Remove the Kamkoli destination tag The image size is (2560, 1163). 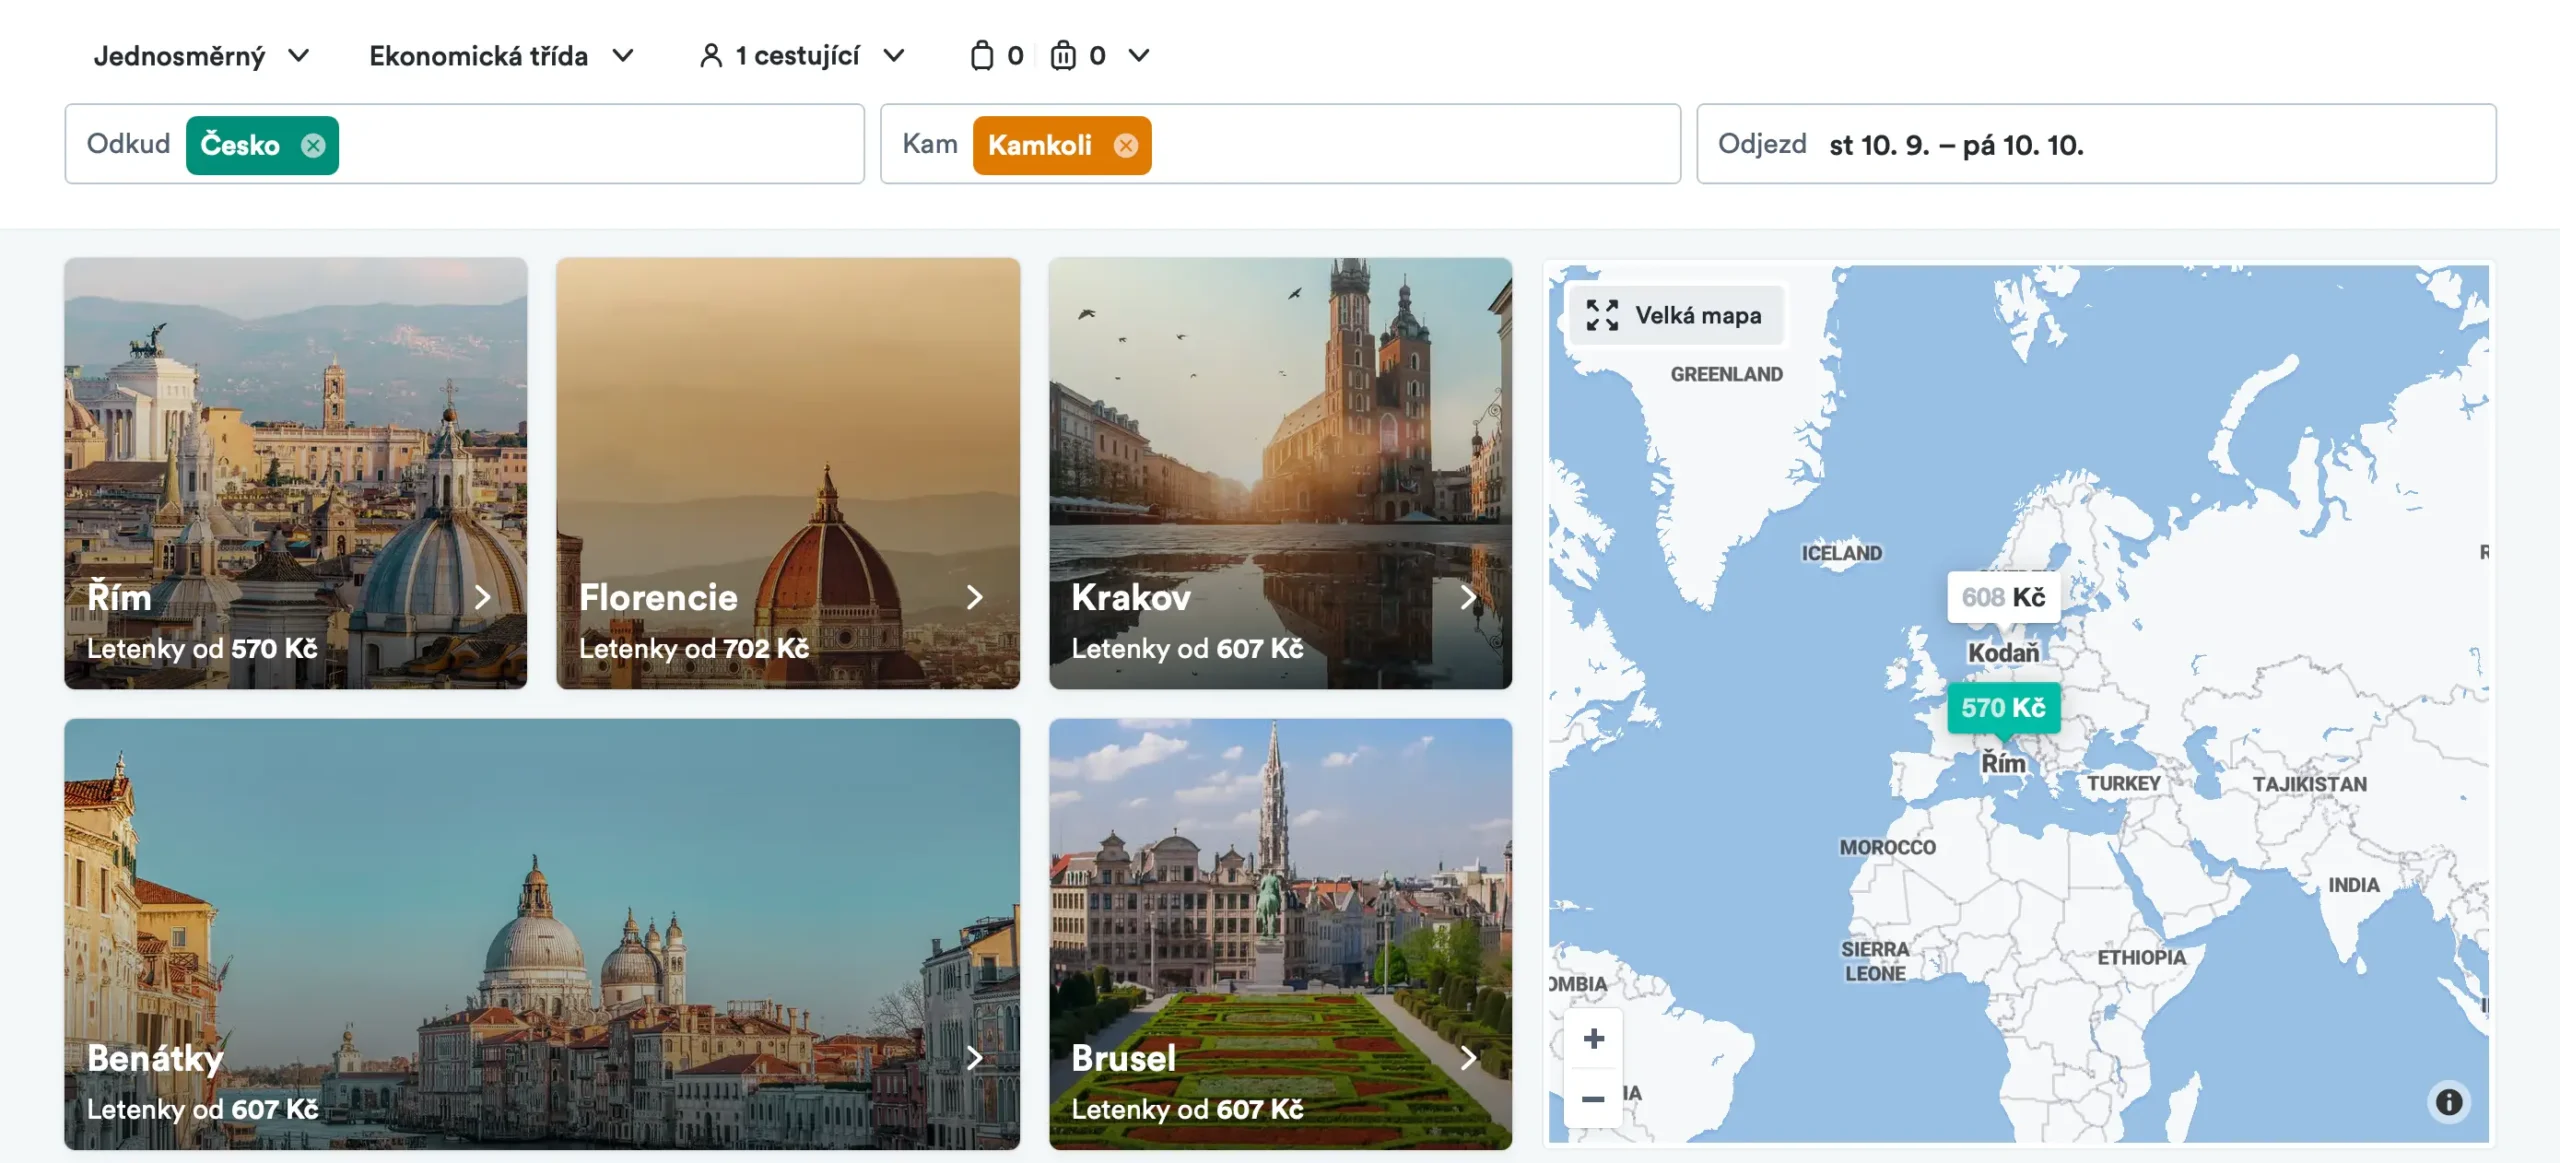click(1126, 146)
